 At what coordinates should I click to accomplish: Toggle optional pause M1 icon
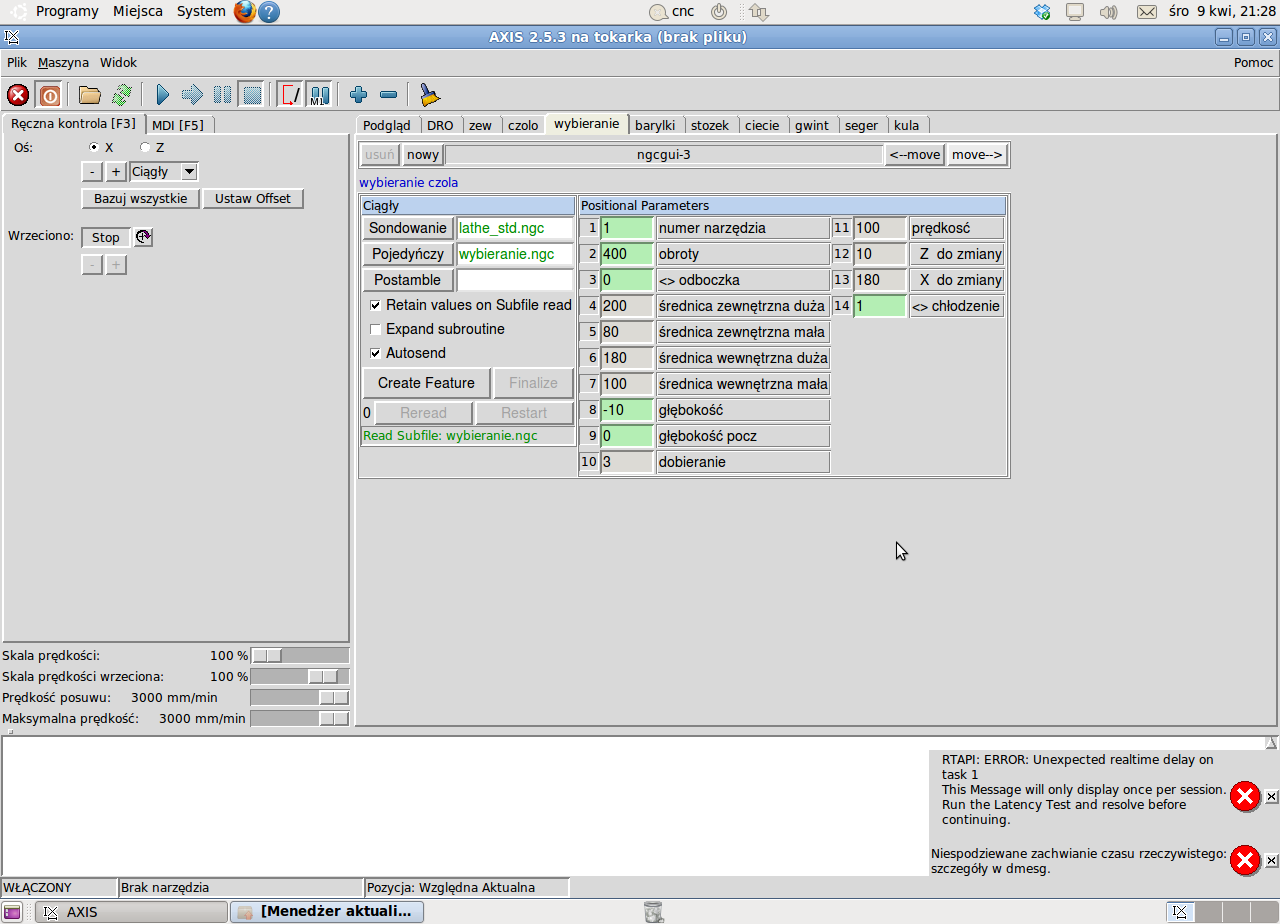(x=319, y=95)
